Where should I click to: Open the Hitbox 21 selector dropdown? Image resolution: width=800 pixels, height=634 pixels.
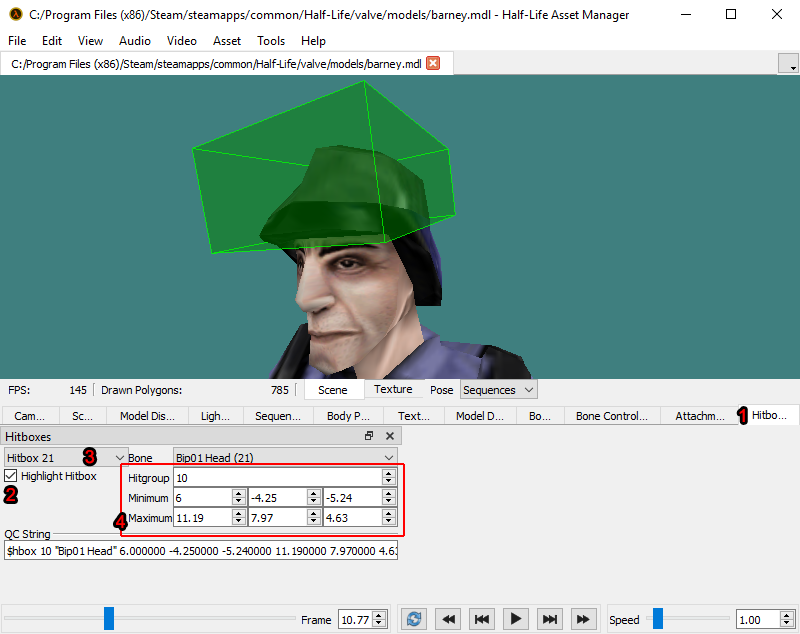[65, 458]
